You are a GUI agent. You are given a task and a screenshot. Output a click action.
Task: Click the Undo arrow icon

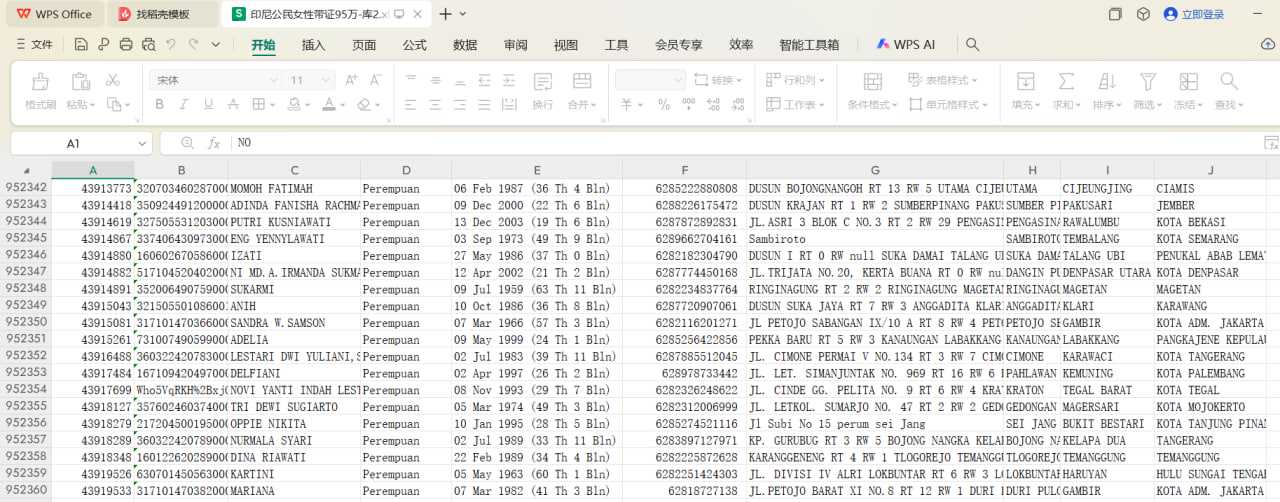pyautogui.click(x=171, y=45)
